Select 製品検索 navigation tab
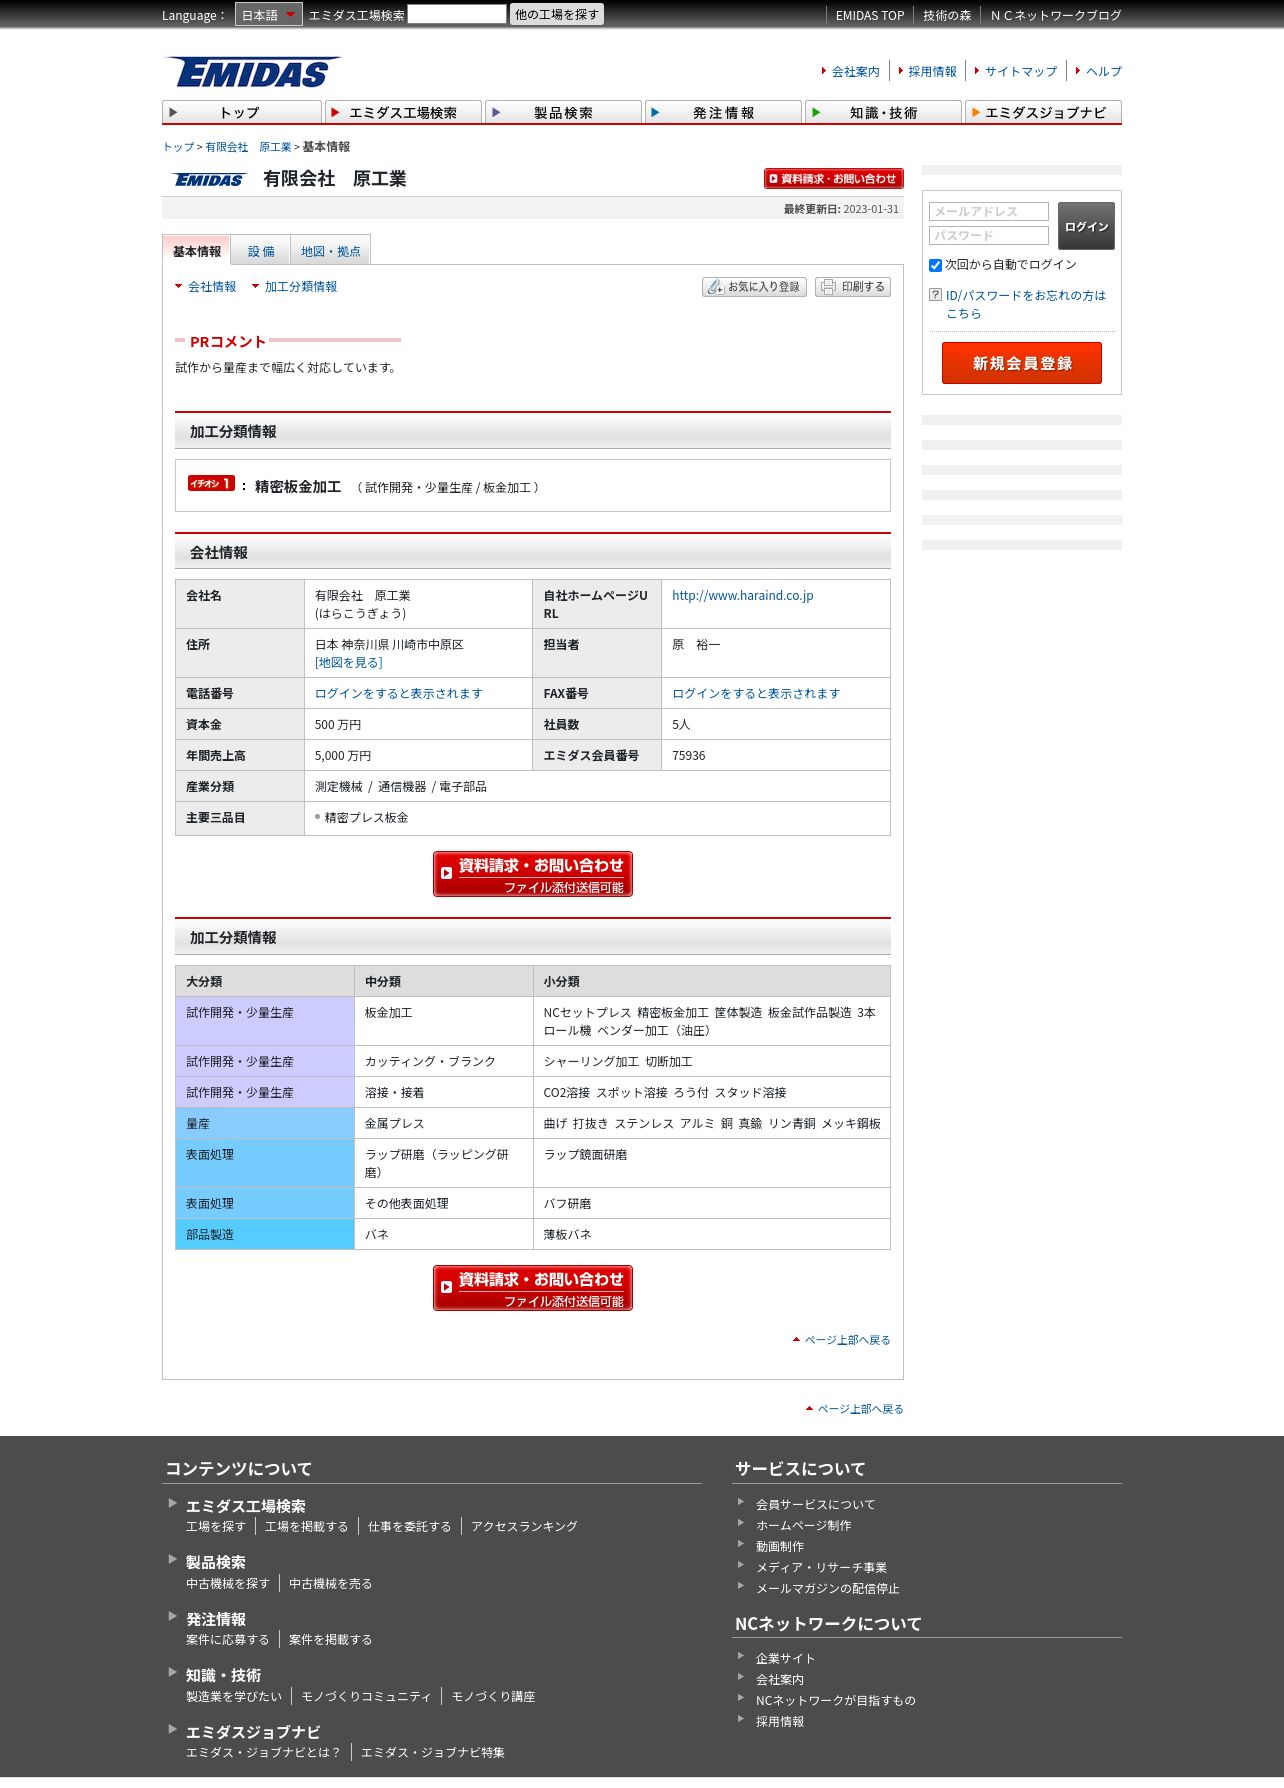 click(563, 112)
